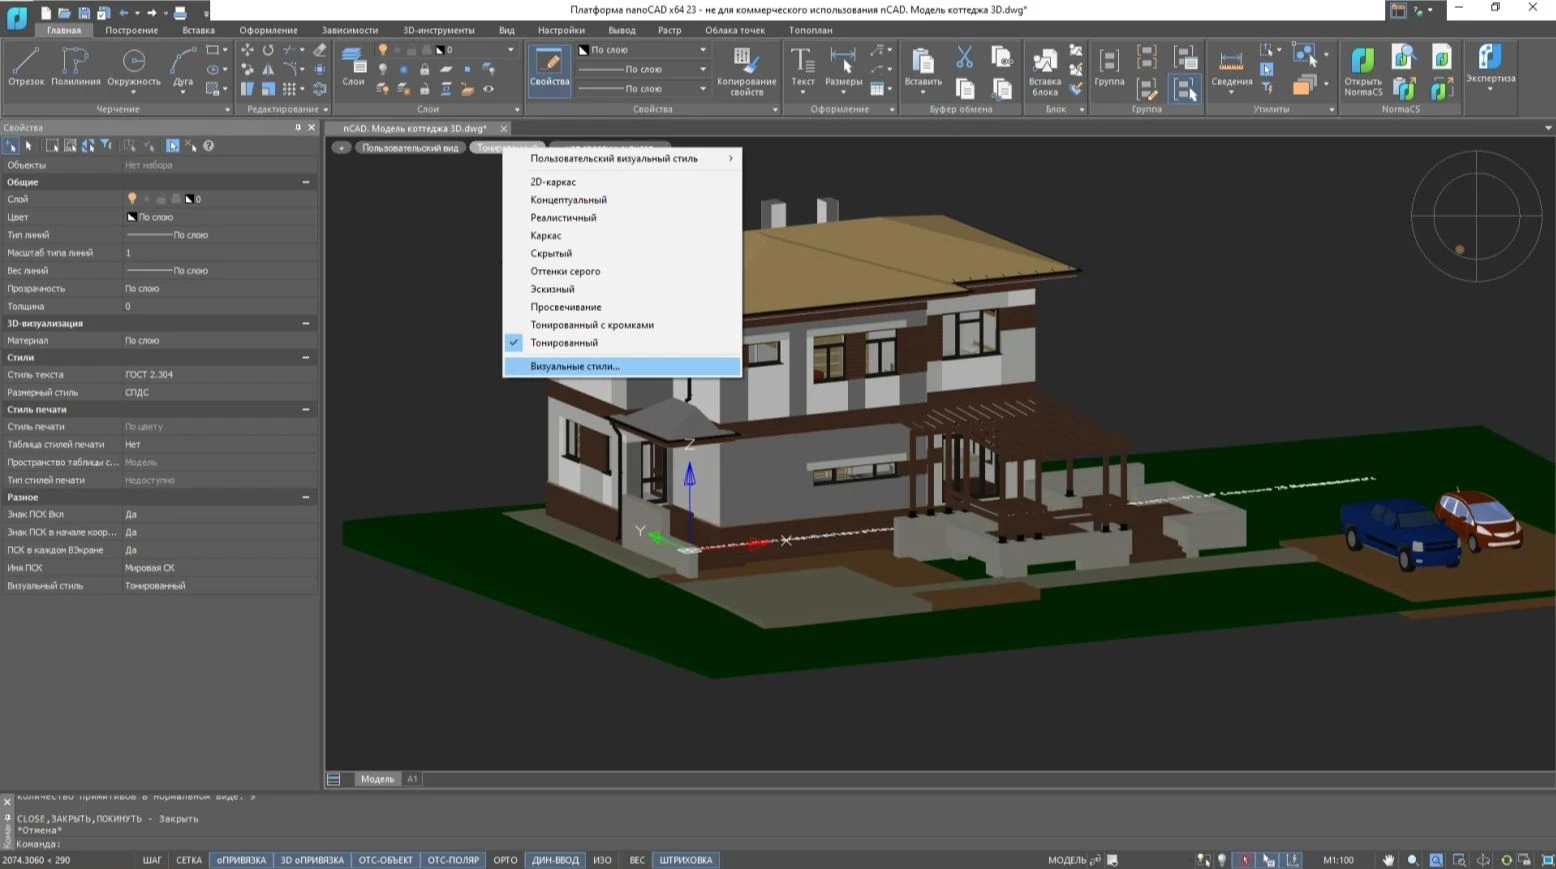Image resolution: width=1556 pixels, height=869 pixels.
Task: Expand Пользовательский визуальный стиль submenu
Action: coord(622,158)
